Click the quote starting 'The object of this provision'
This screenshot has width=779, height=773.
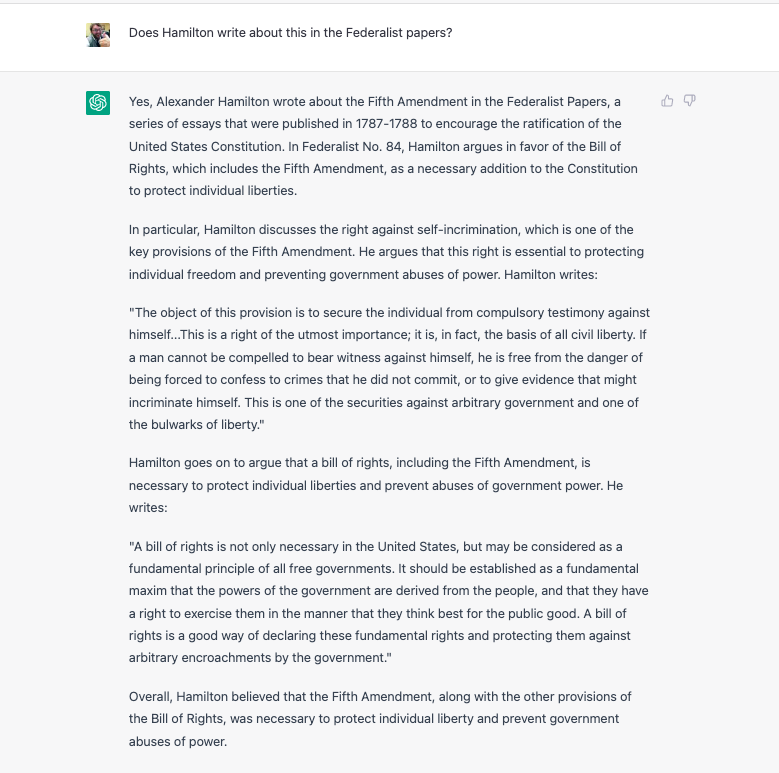390,369
